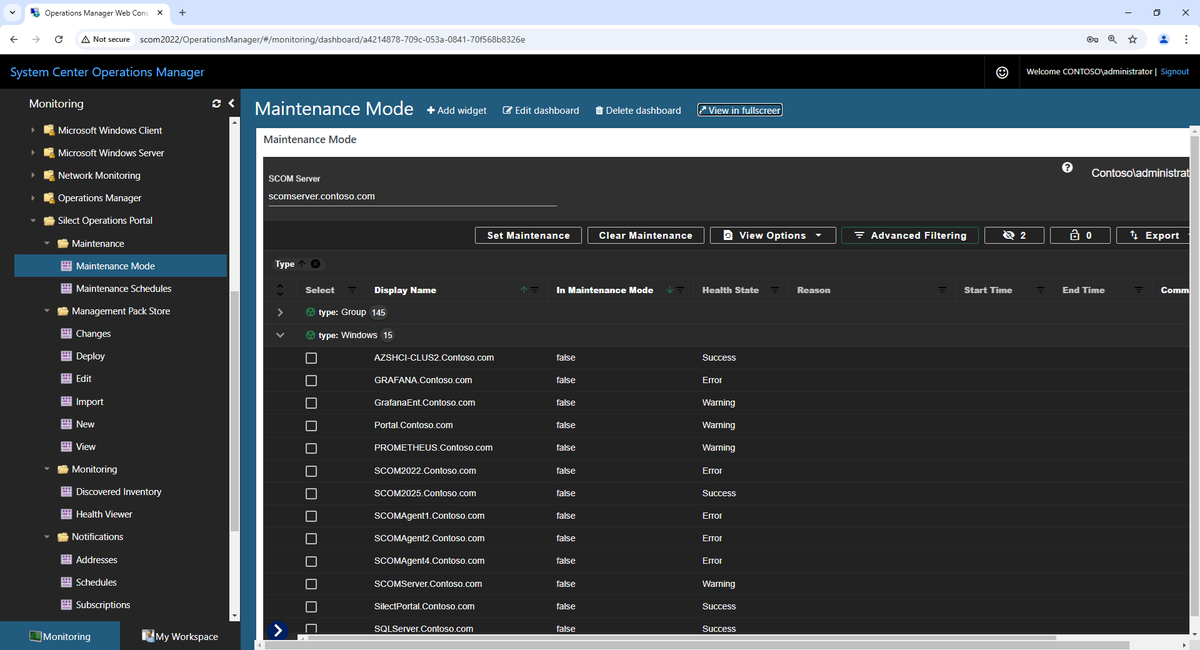
Task: Expand Operations Manager tree node
Action: point(33,198)
